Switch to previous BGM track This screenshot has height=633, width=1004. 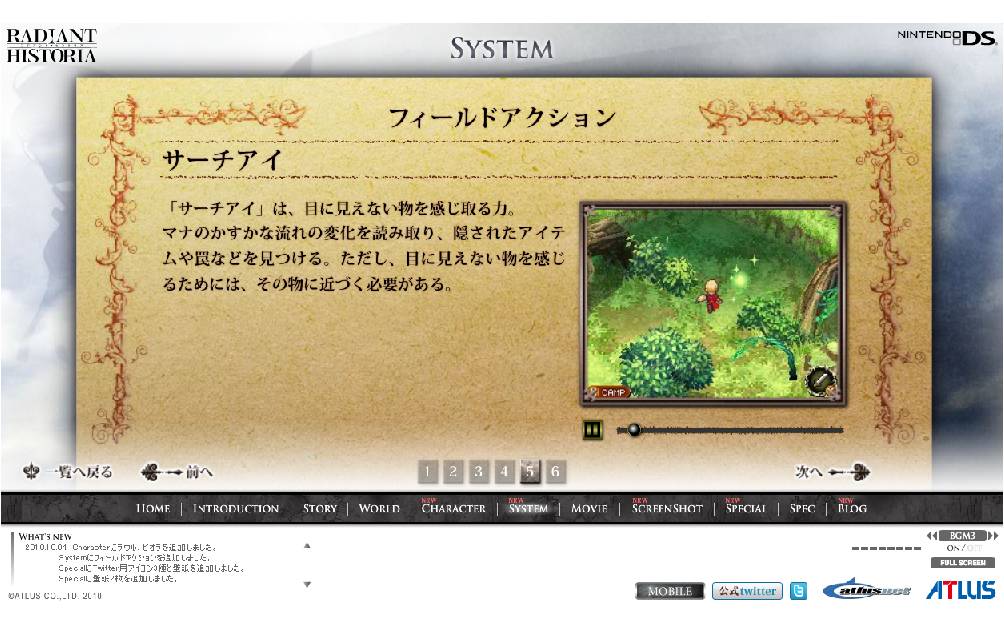coord(932,536)
